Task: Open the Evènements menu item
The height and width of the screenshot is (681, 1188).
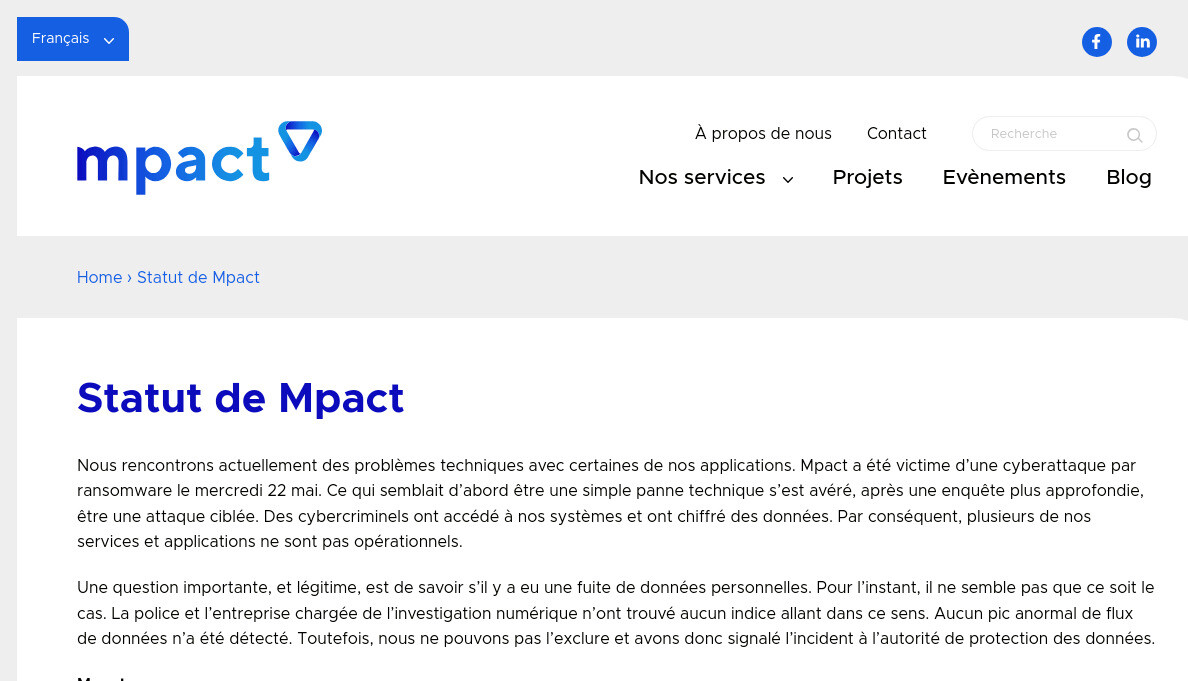Action: pyautogui.click(x=1004, y=177)
